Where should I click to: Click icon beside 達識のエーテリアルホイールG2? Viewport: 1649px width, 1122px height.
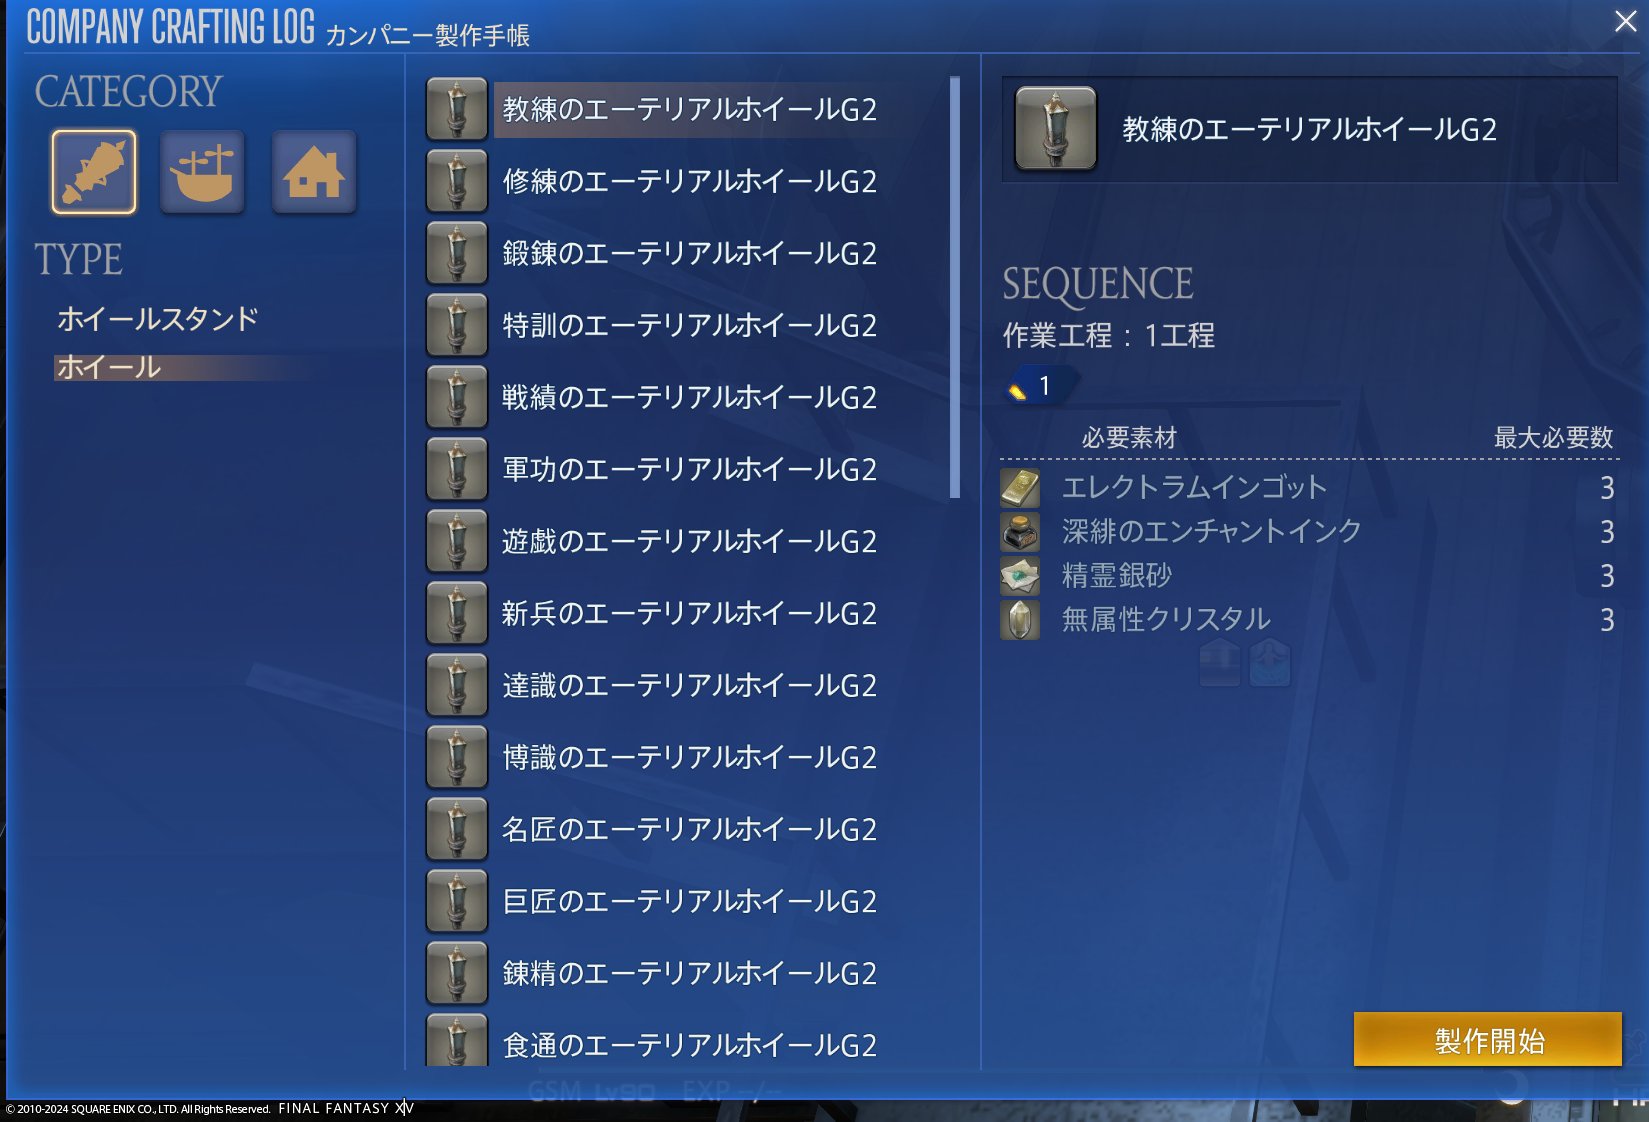[457, 685]
